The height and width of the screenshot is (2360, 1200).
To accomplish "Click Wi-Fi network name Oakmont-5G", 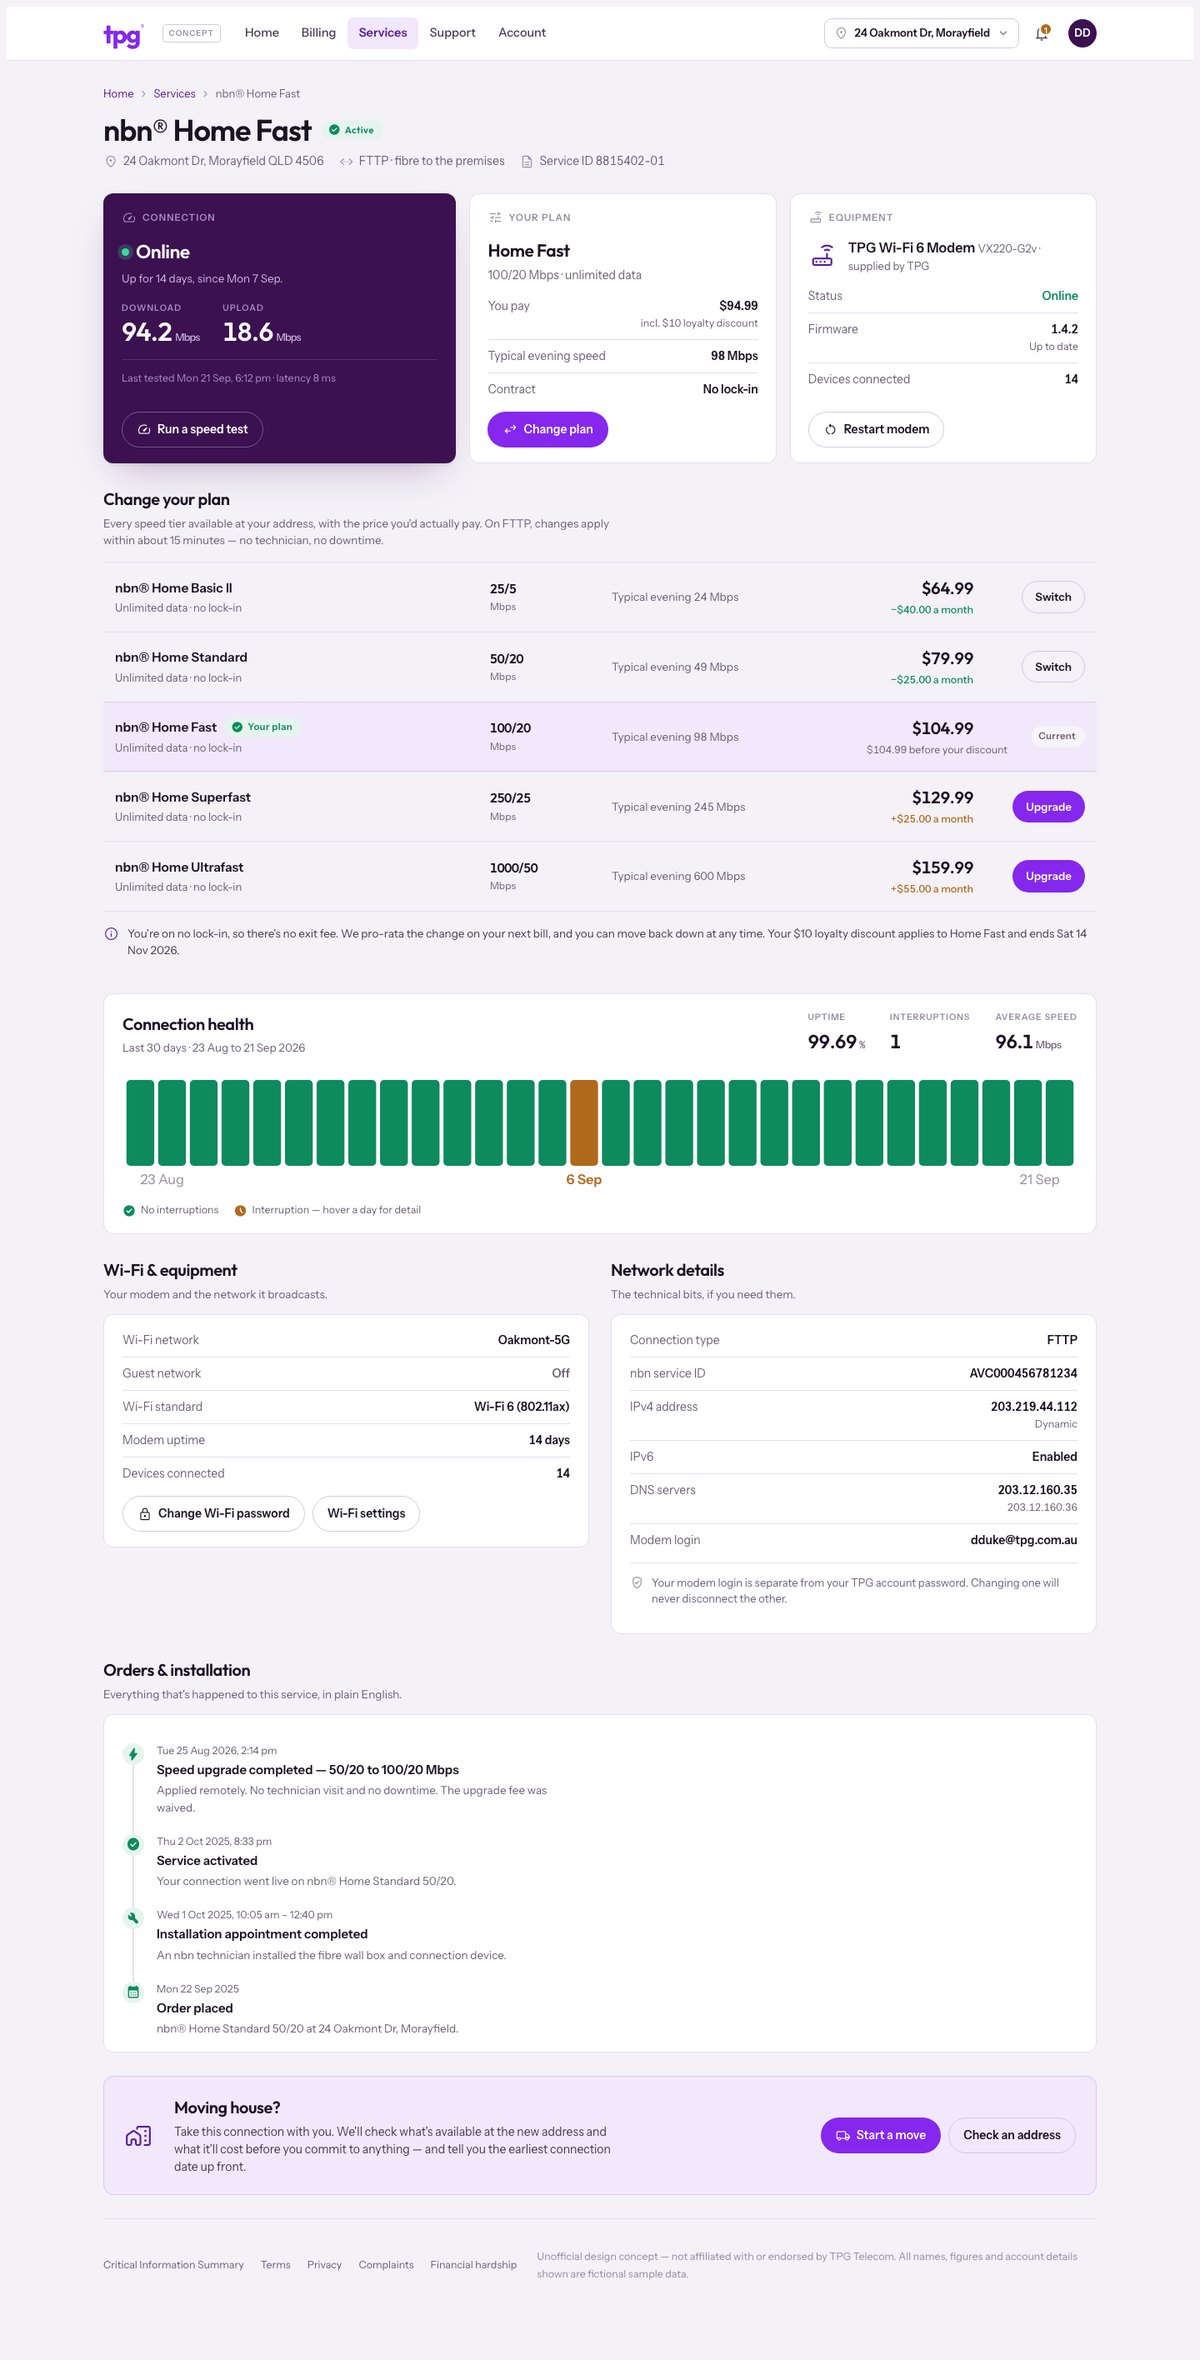I will point(534,1340).
